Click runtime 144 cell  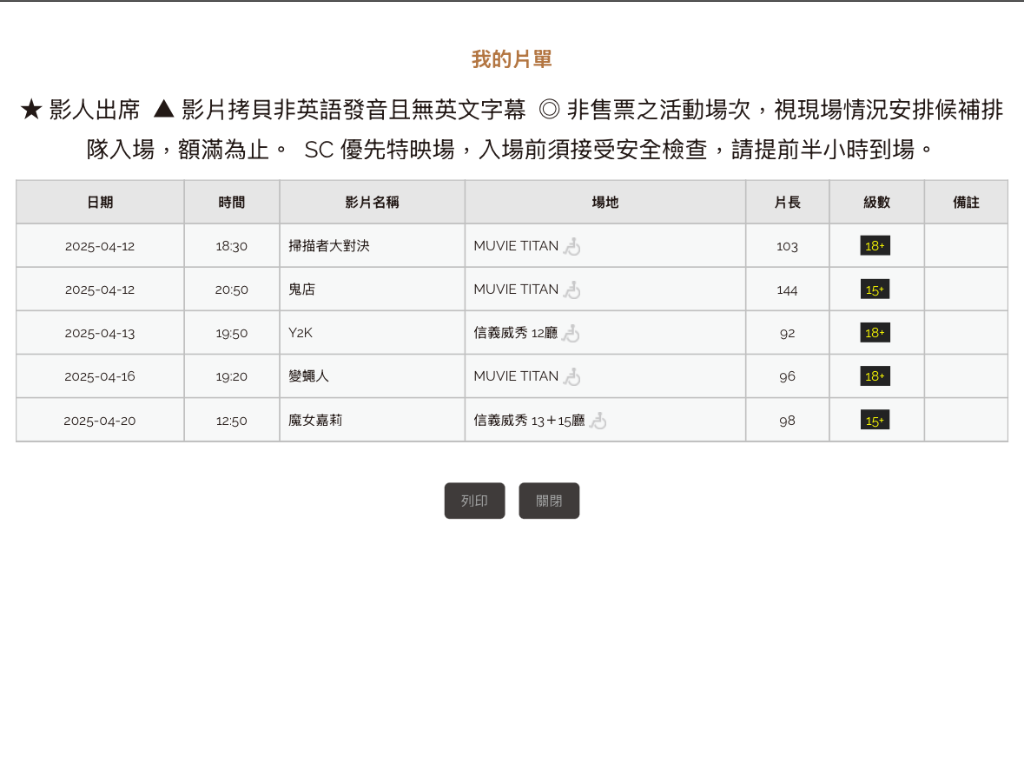tap(788, 290)
